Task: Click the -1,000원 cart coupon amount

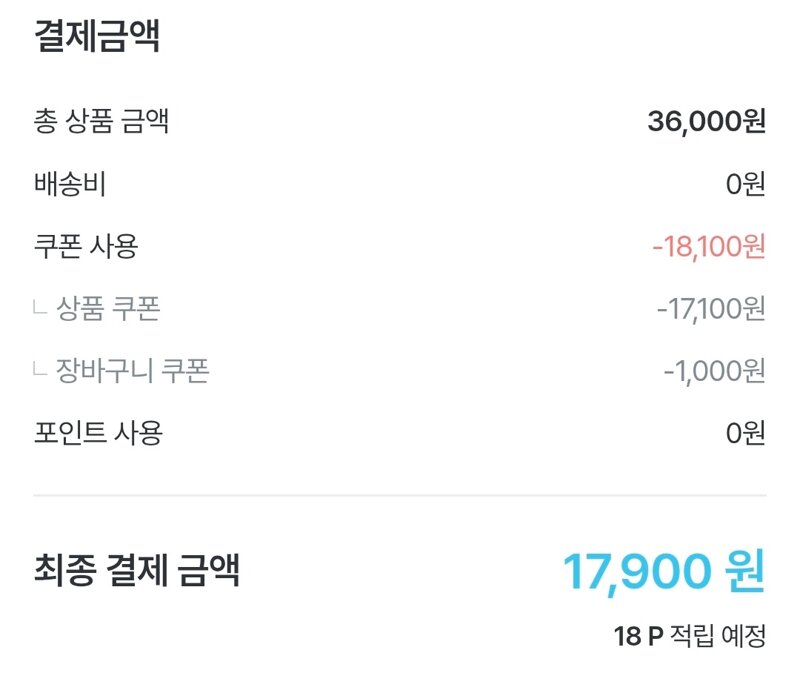Action: [715, 371]
